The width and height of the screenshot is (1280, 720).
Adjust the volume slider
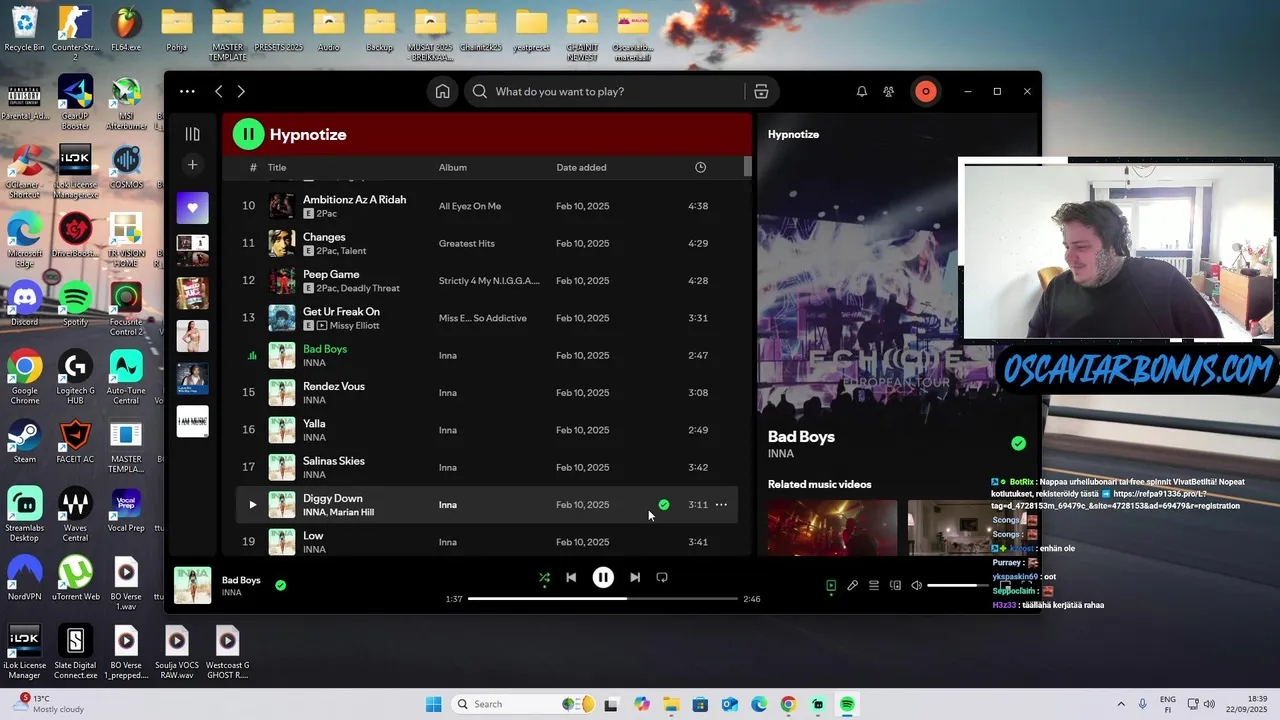957,585
